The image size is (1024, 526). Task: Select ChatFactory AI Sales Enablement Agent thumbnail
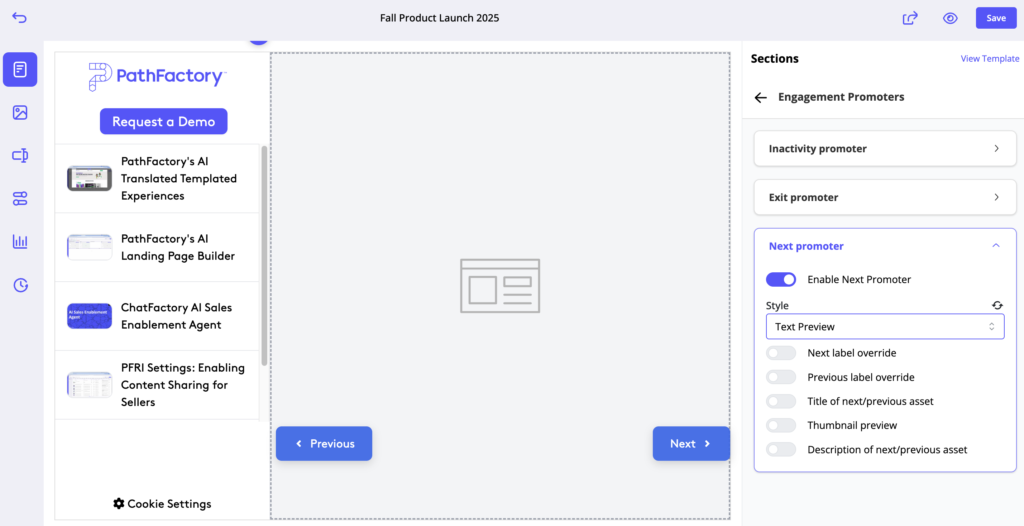pyautogui.click(x=90, y=316)
